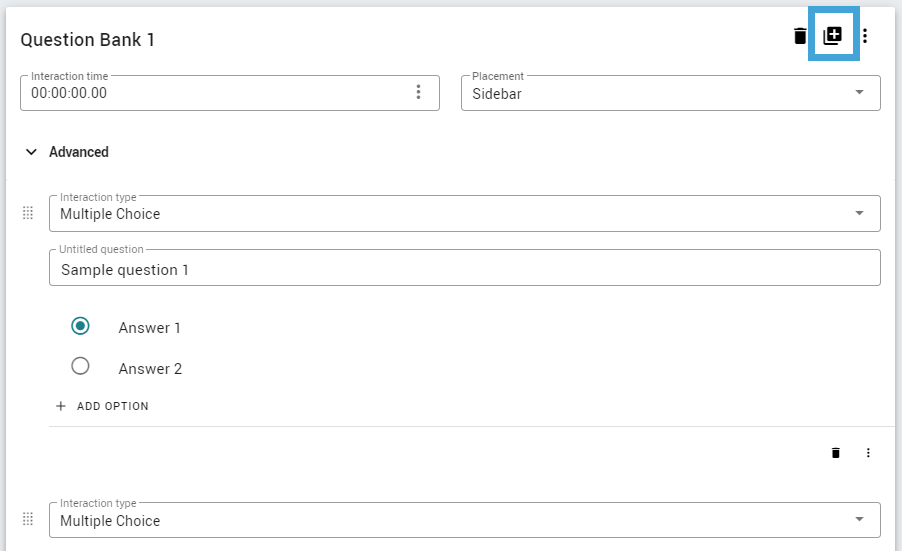Select the Answer 2 radio button
The image size is (902, 551).
(80, 366)
